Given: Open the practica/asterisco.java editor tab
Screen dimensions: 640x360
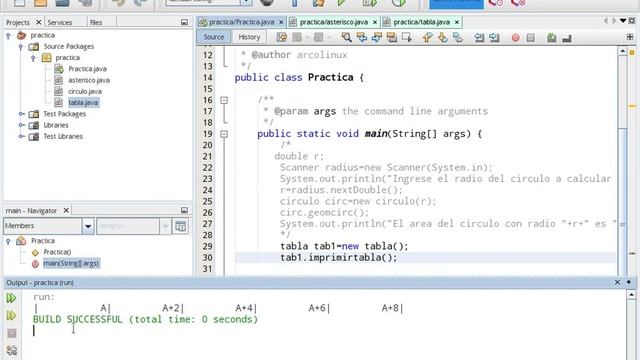Looking at the screenshot, I should [333, 22].
